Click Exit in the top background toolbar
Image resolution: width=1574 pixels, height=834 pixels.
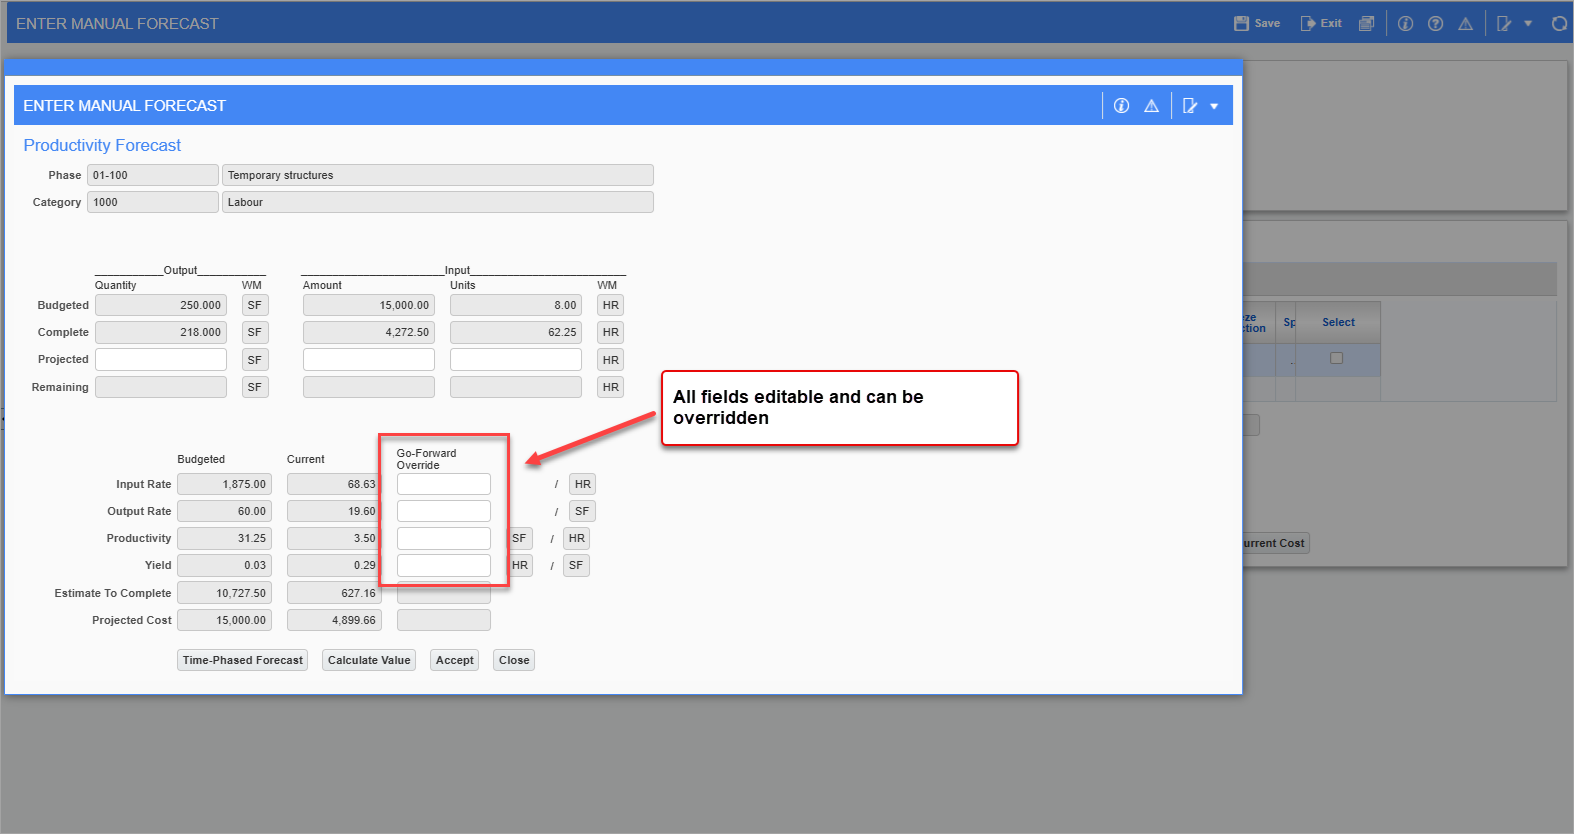(1321, 23)
